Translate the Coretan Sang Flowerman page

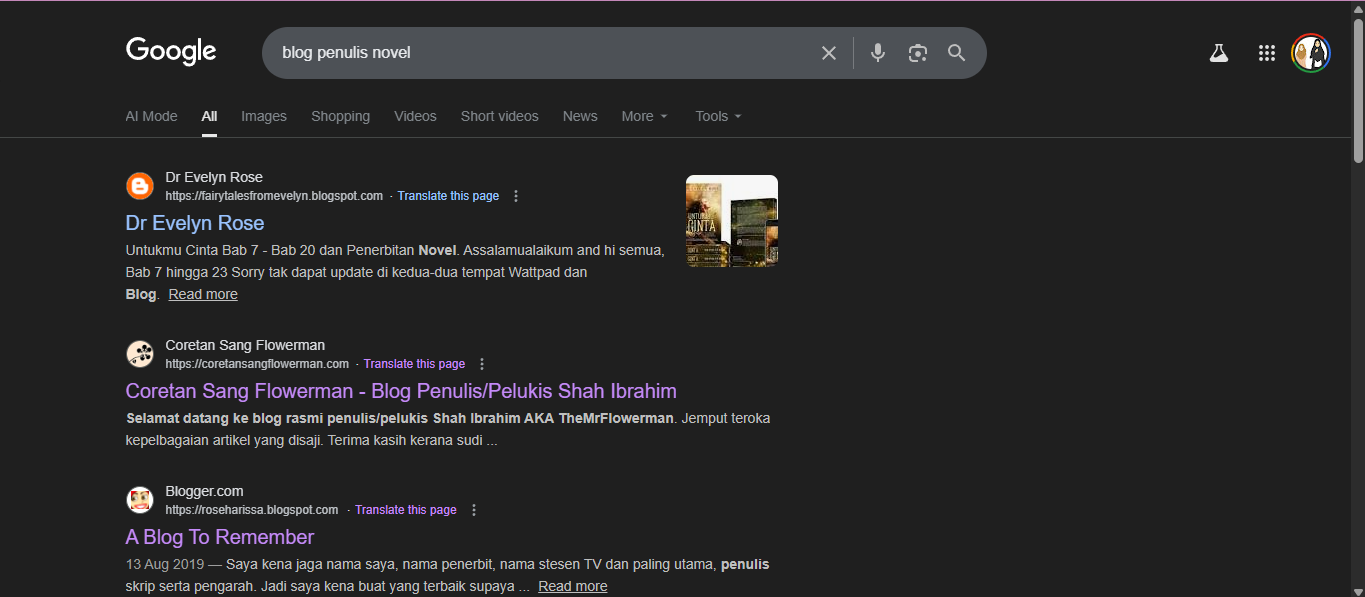click(x=414, y=364)
